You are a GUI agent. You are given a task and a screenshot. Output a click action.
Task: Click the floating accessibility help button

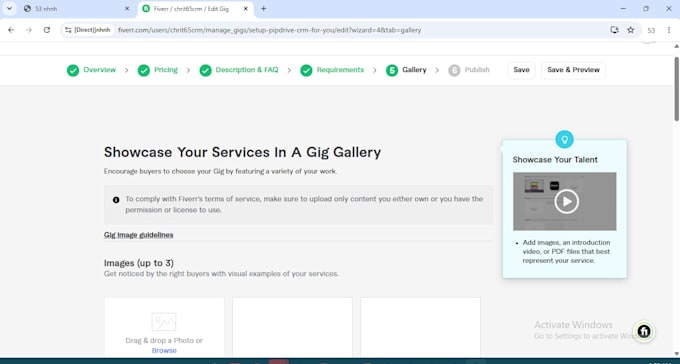click(644, 331)
